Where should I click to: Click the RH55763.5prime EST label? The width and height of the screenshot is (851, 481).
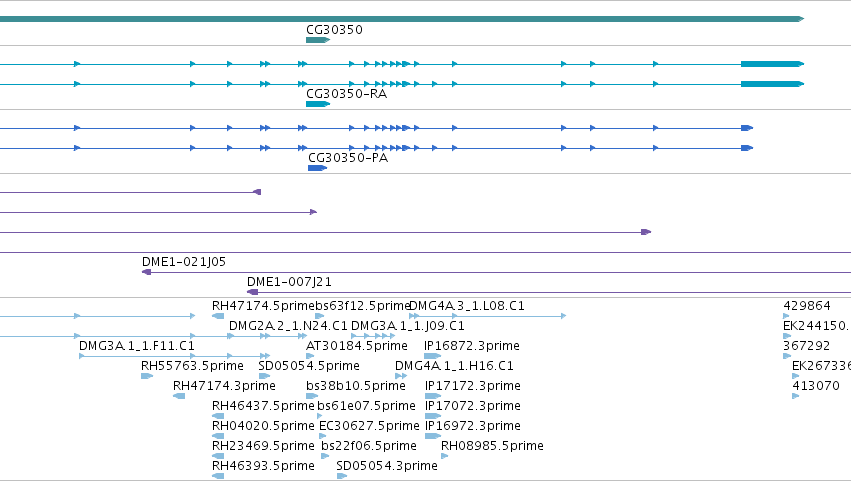[x=192, y=366]
